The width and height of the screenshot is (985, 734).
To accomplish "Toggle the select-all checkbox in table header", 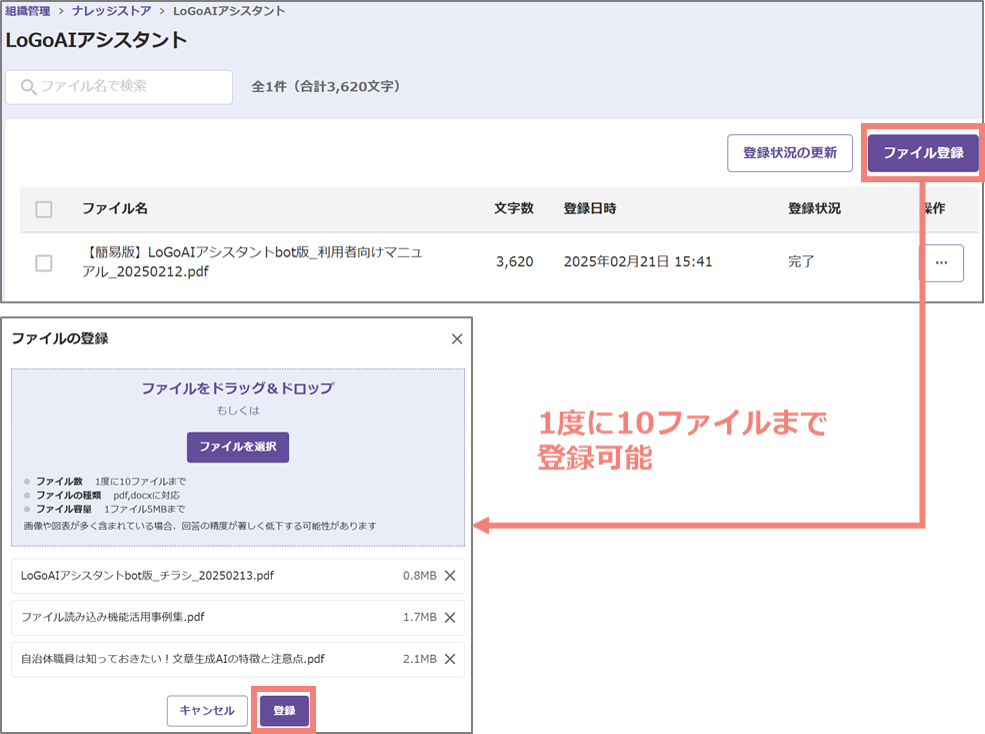I will pyautogui.click(x=44, y=209).
